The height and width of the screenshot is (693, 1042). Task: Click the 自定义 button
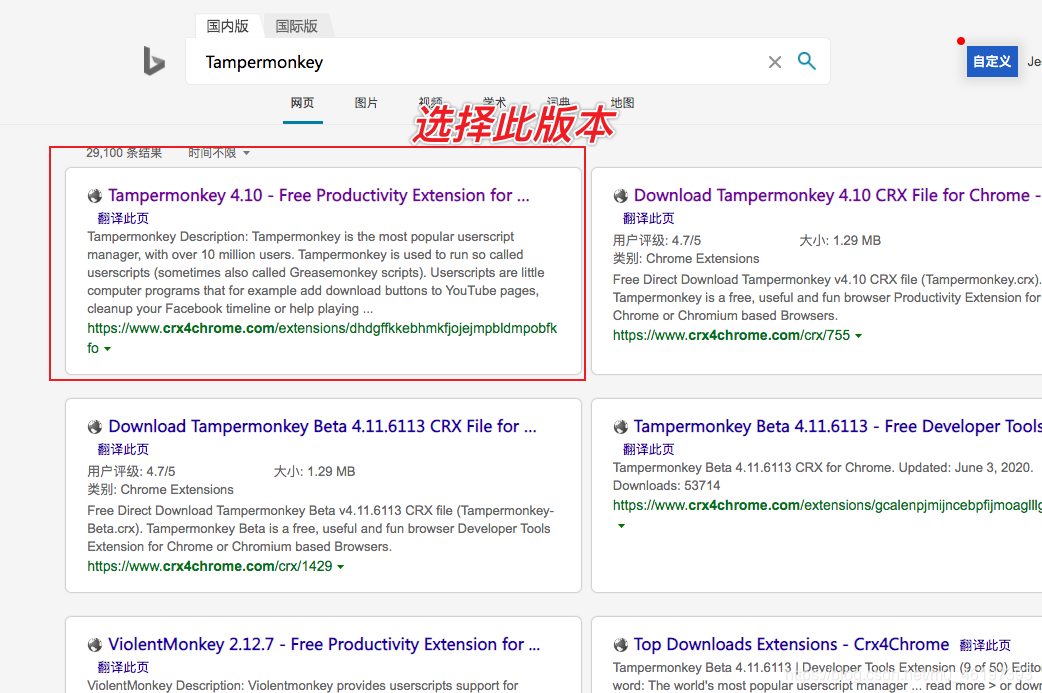(991, 62)
